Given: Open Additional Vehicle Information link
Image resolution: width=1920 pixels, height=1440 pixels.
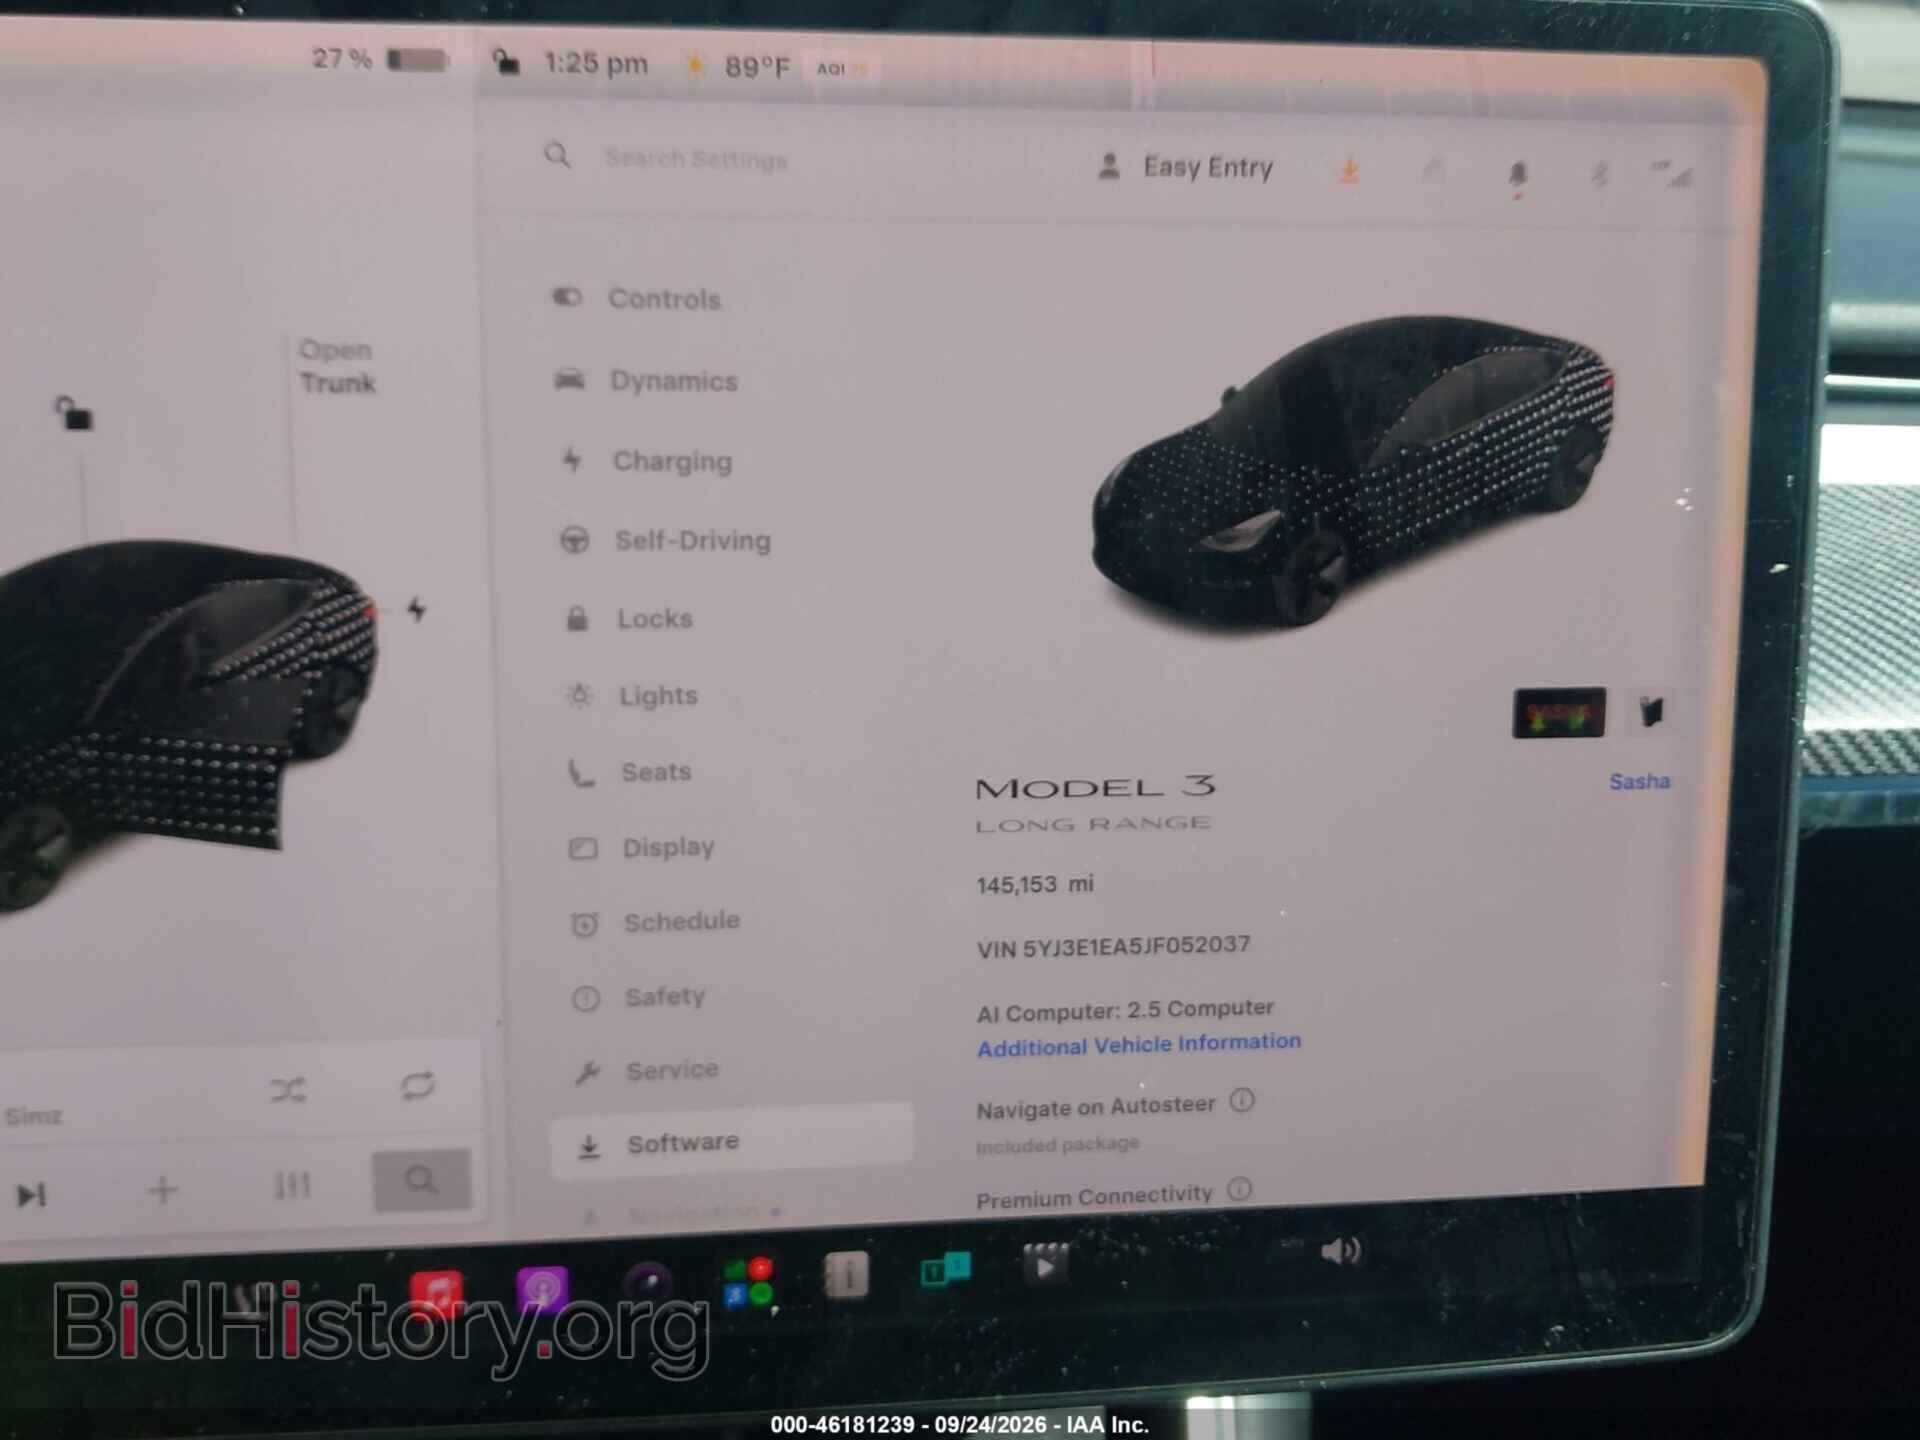Looking at the screenshot, I should pyautogui.click(x=1139, y=1045).
